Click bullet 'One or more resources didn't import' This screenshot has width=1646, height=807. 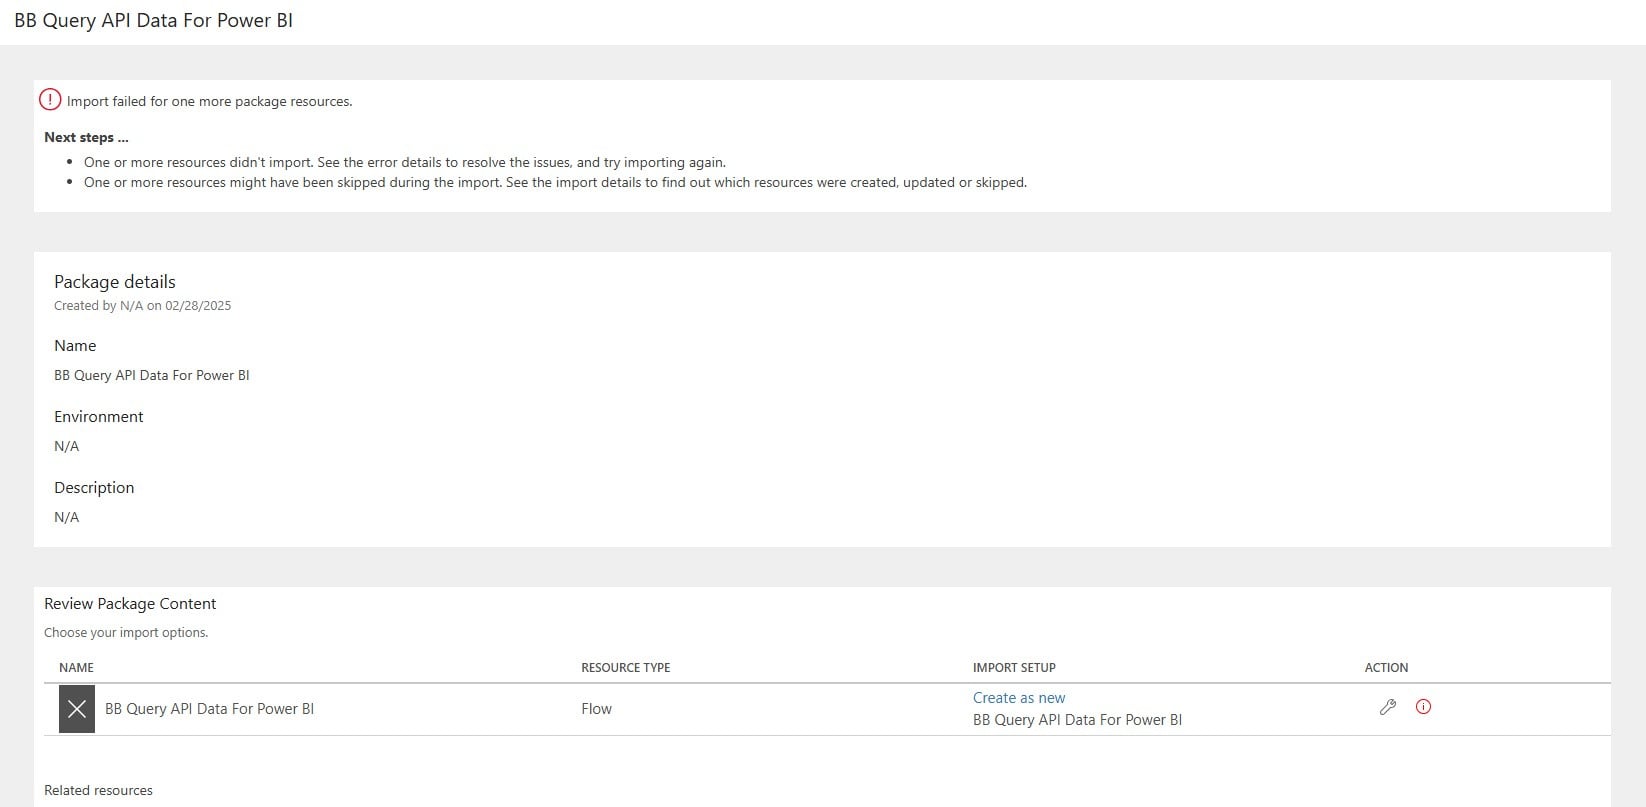(x=405, y=162)
